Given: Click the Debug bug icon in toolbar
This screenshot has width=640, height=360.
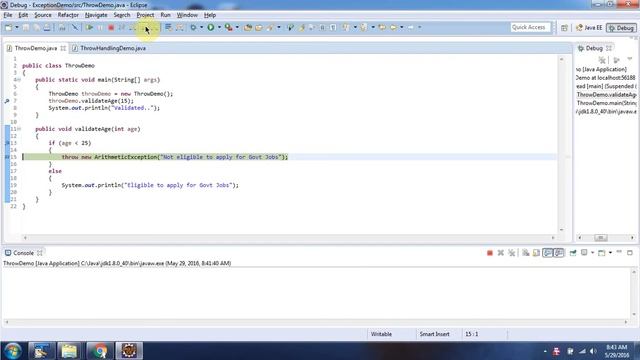Looking at the screenshot, I should [x=193, y=27].
